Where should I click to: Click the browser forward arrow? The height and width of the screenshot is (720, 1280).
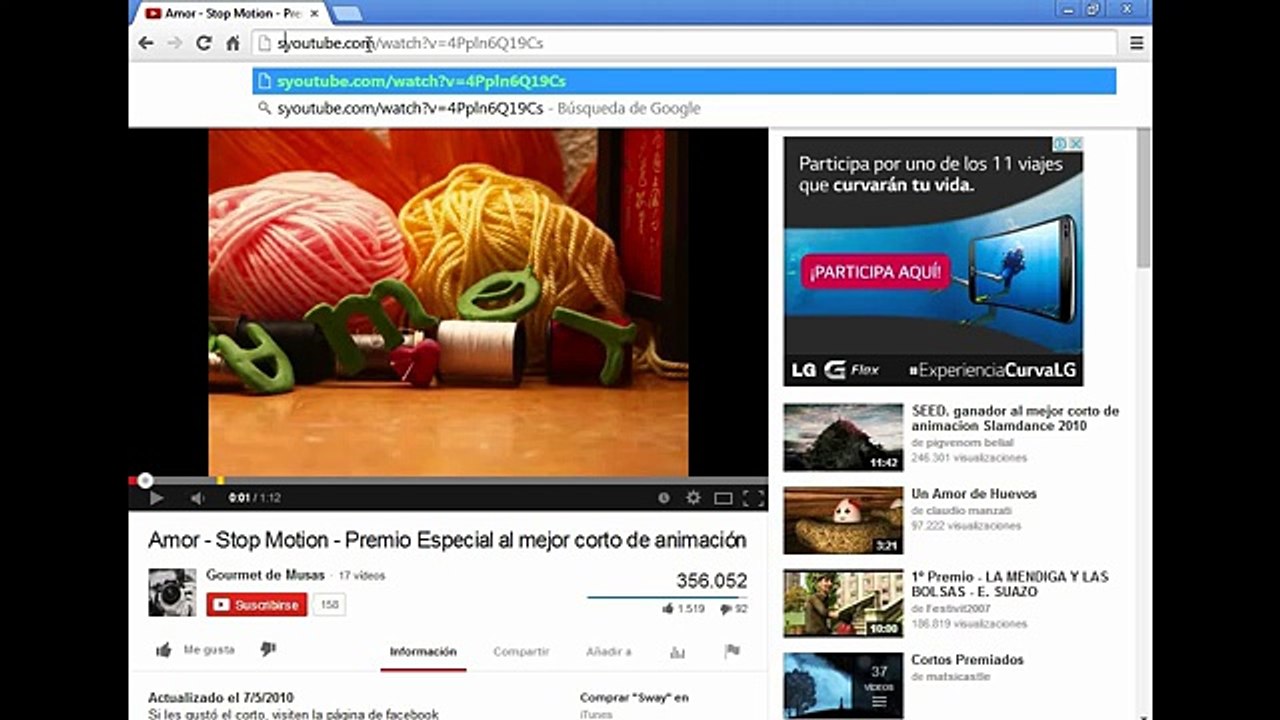(x=175, y=43)
